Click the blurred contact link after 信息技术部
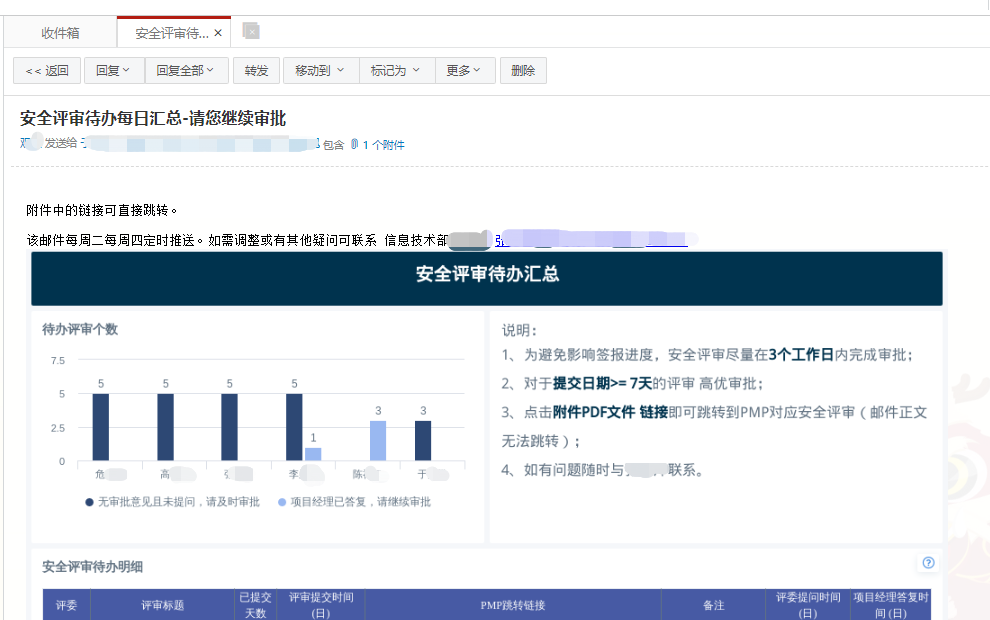This screenshot has width=990, height=620. pyautogui.click(x=592, y=240)
